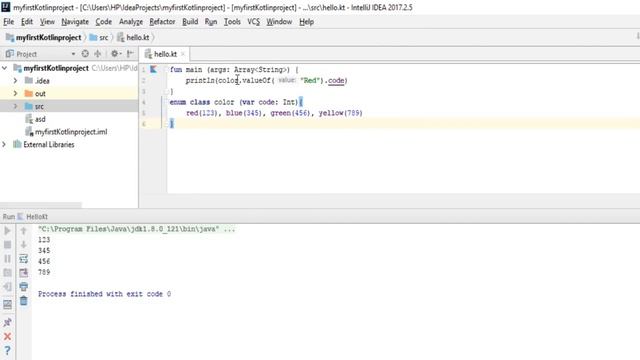Click the .code reference in line 2
Screen dimensions: 640x360
[x=336, y=80]
